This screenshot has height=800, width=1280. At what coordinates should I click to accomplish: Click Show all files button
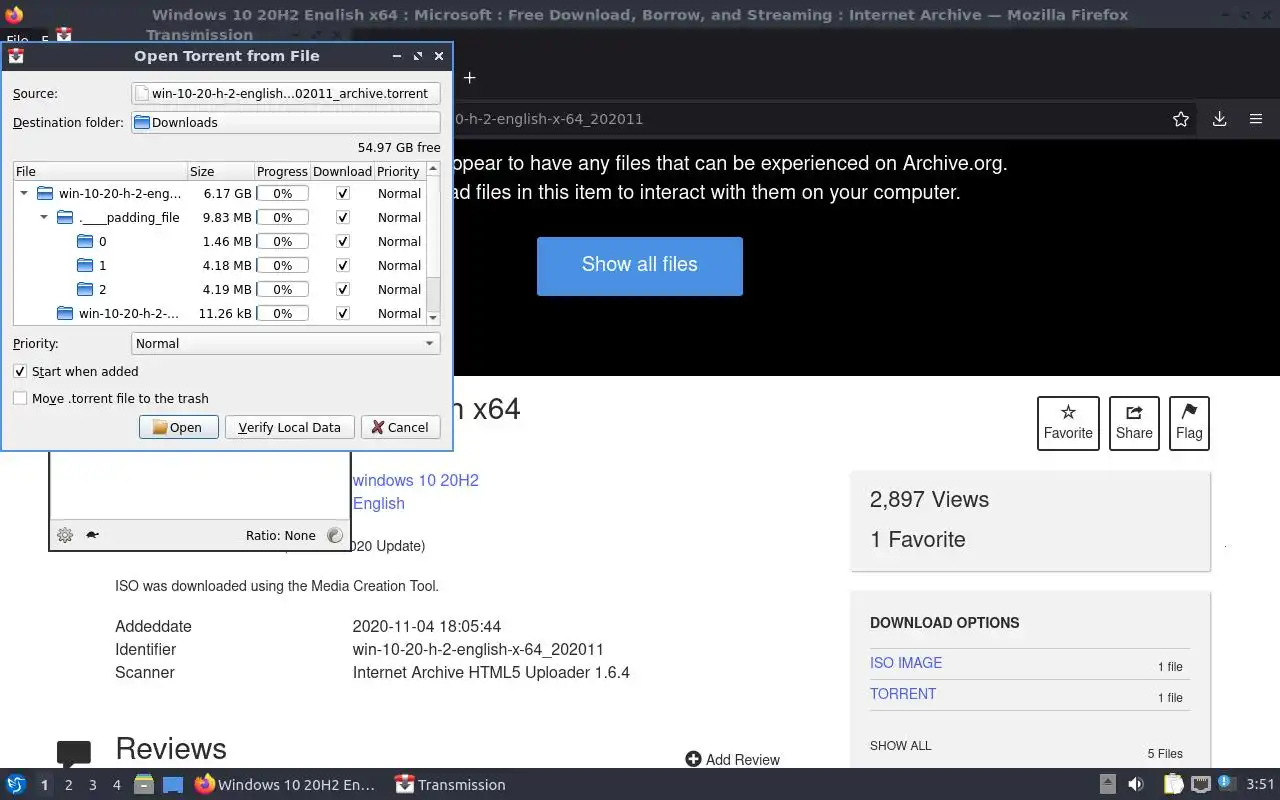click(640, 266)
